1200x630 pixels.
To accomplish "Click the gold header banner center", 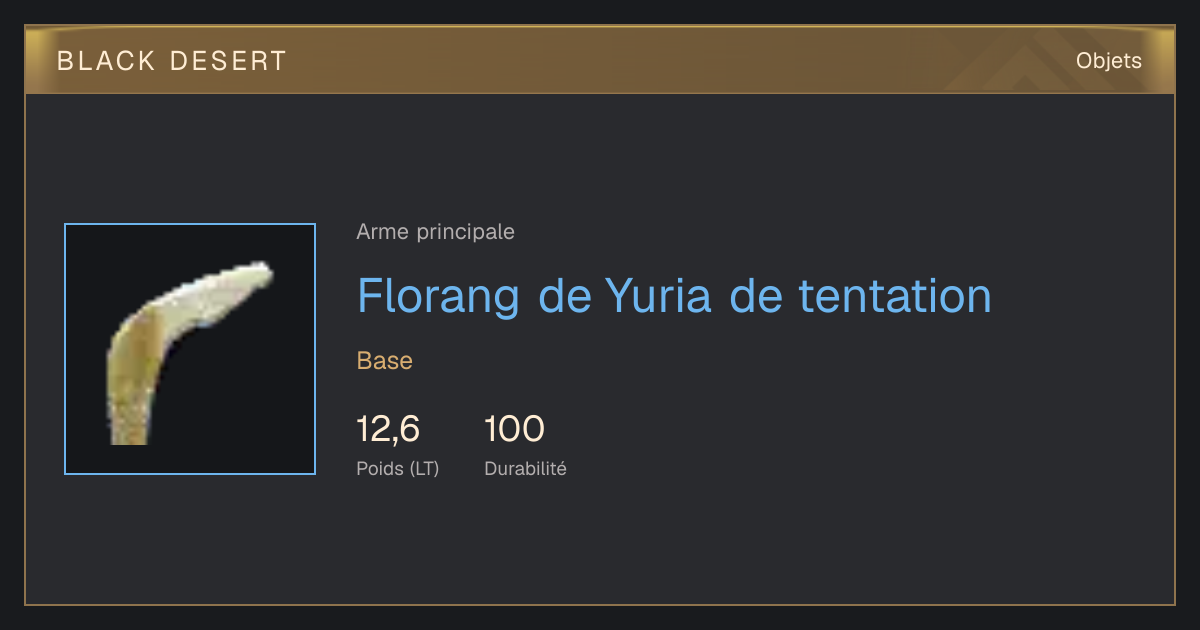I will 600,60.
